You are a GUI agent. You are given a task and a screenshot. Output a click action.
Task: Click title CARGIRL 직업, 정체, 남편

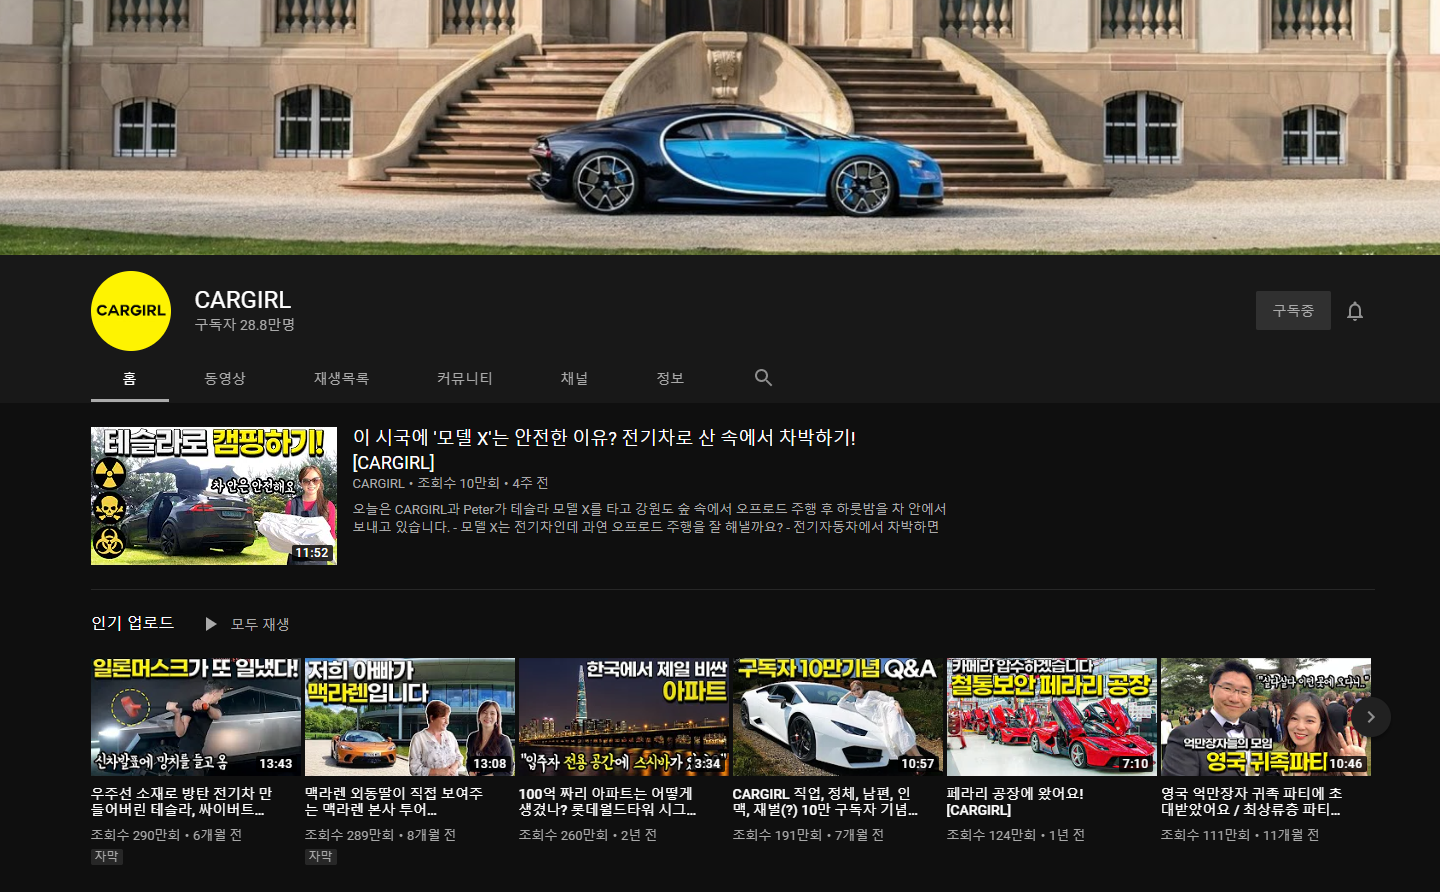(825, 801)
